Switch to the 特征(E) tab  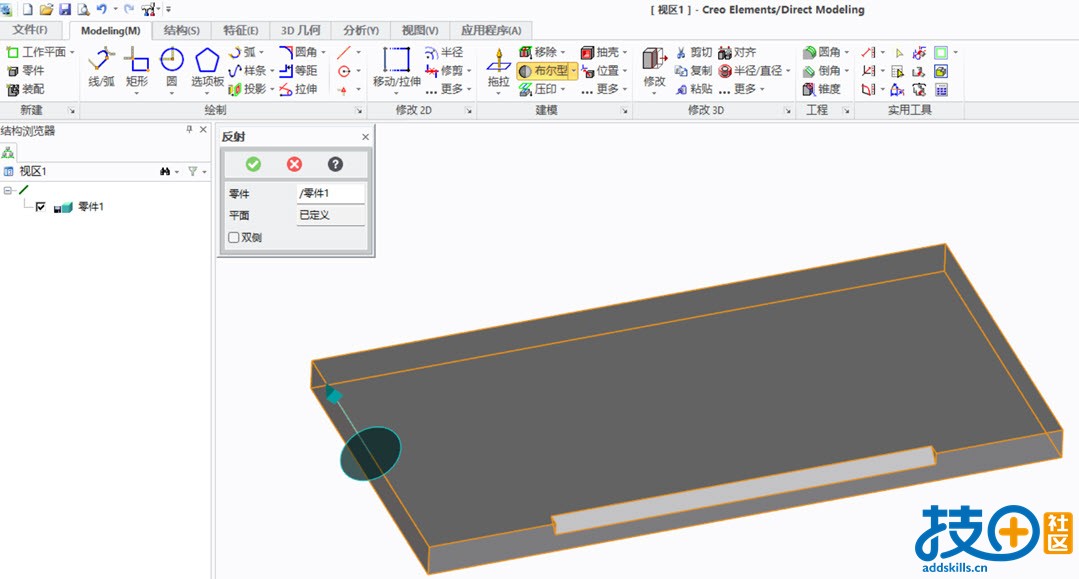pos(241,30)
